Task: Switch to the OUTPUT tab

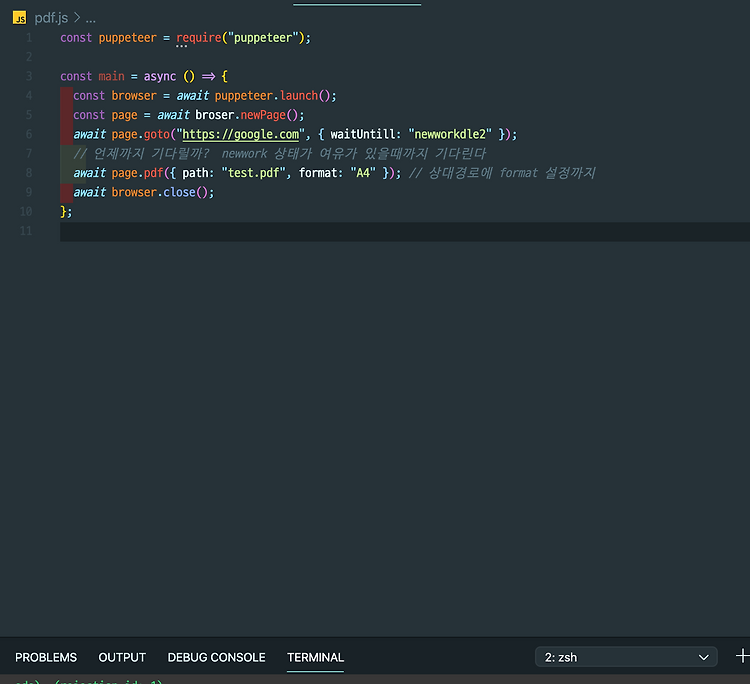Action: 122,657
